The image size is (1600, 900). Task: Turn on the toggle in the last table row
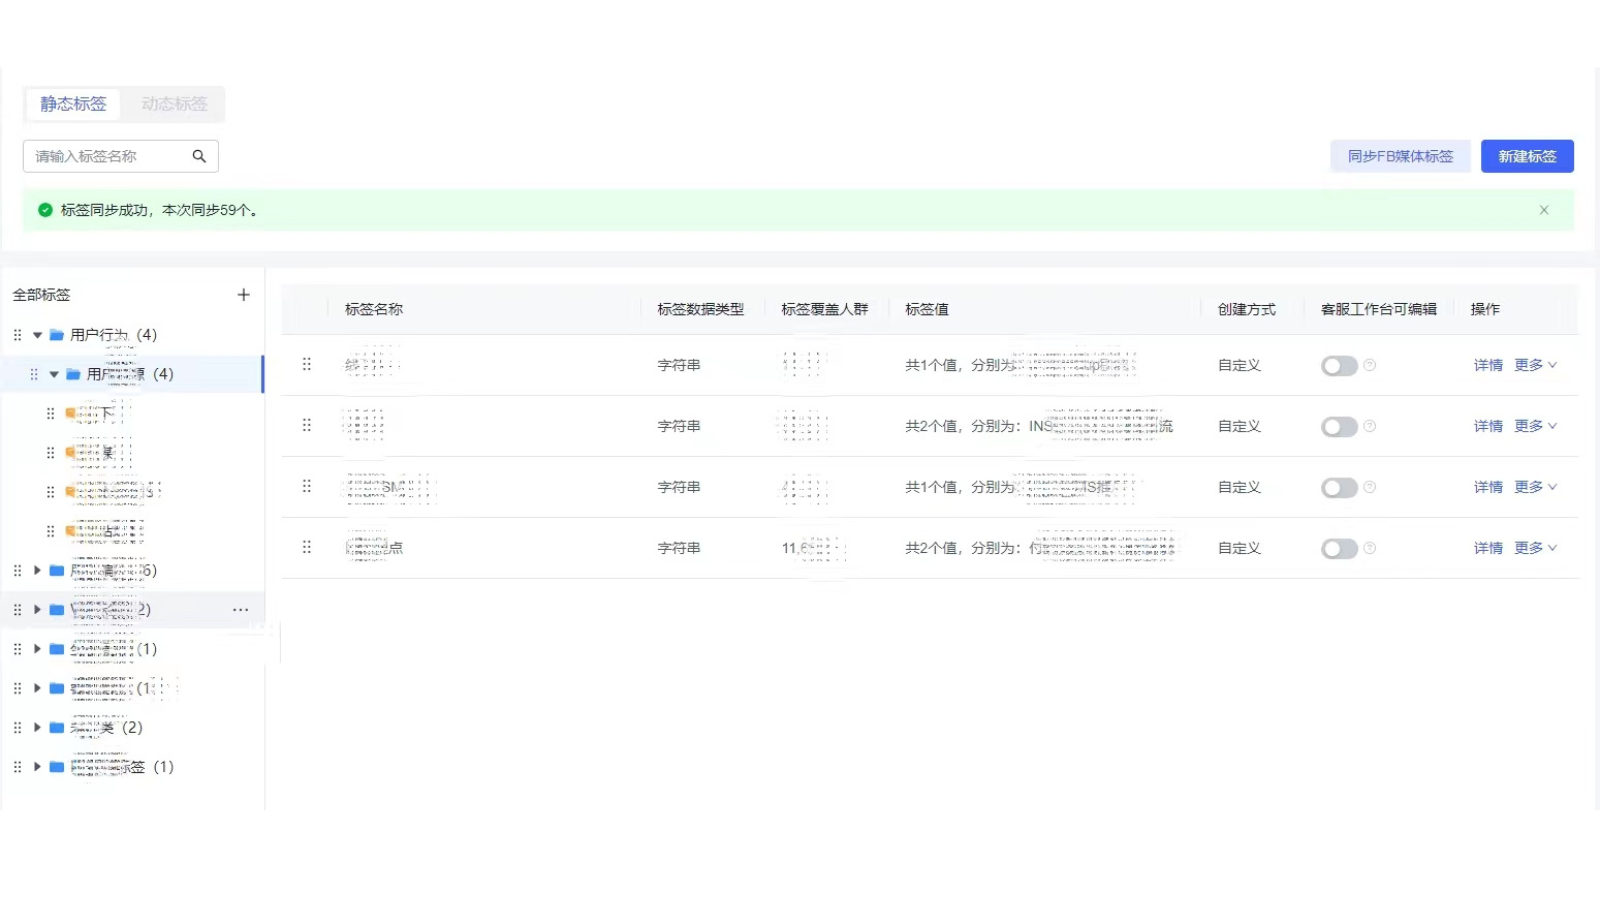(1340, 548)
